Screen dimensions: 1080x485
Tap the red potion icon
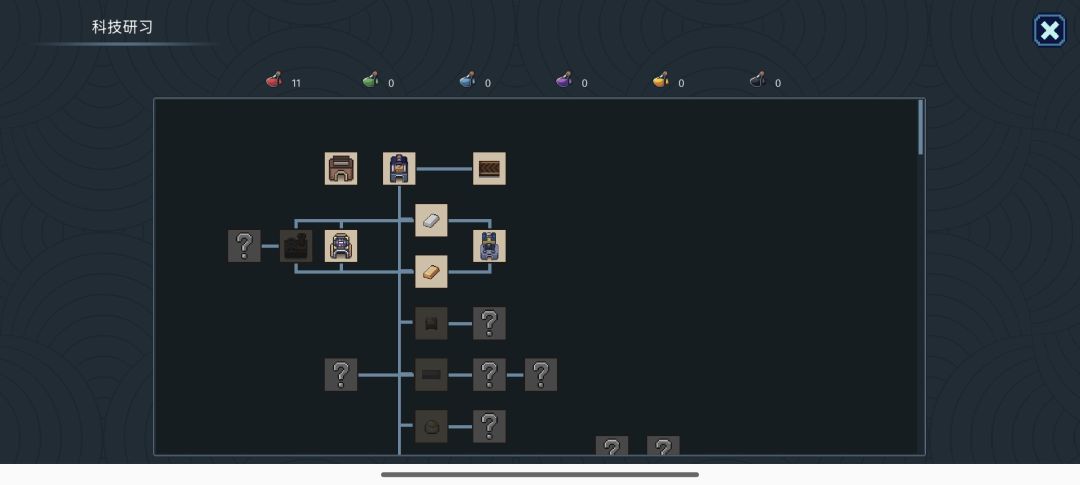[274, 80]
